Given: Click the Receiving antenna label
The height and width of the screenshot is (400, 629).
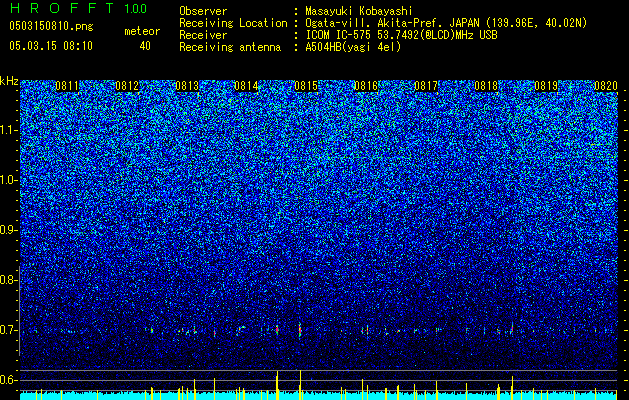Looking at the screenshot, I should pyautogui.click(x=230, y=47).
